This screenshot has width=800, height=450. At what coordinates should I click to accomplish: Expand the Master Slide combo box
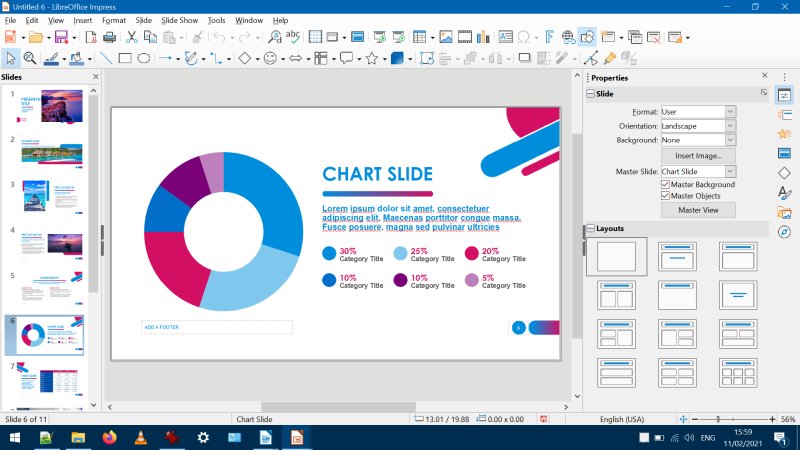pyautogui.click(x=730, y=172)
